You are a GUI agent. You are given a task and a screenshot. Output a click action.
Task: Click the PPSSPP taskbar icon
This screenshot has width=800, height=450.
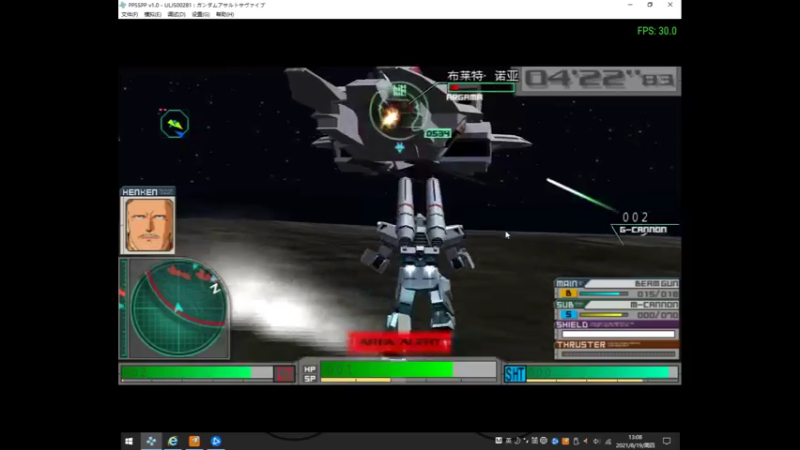pos(151,441)
